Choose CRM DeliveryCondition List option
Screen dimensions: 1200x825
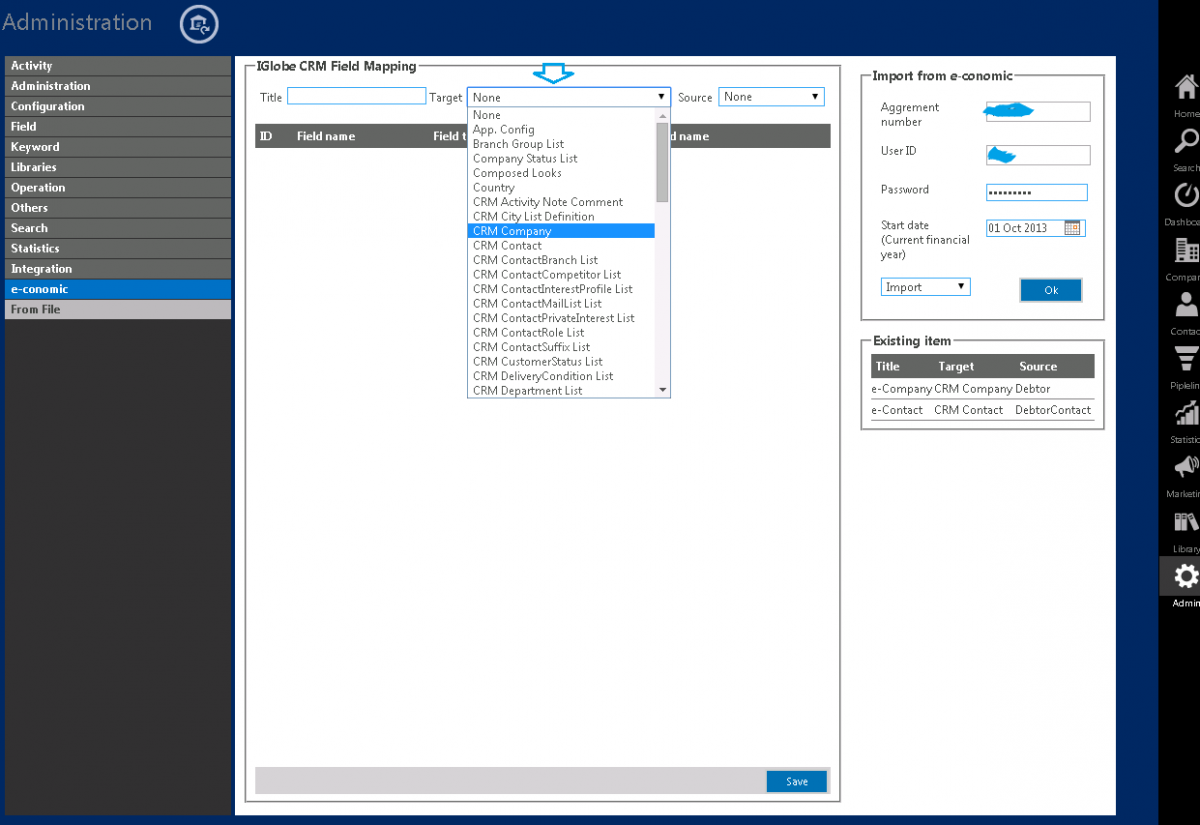point(561,376)
